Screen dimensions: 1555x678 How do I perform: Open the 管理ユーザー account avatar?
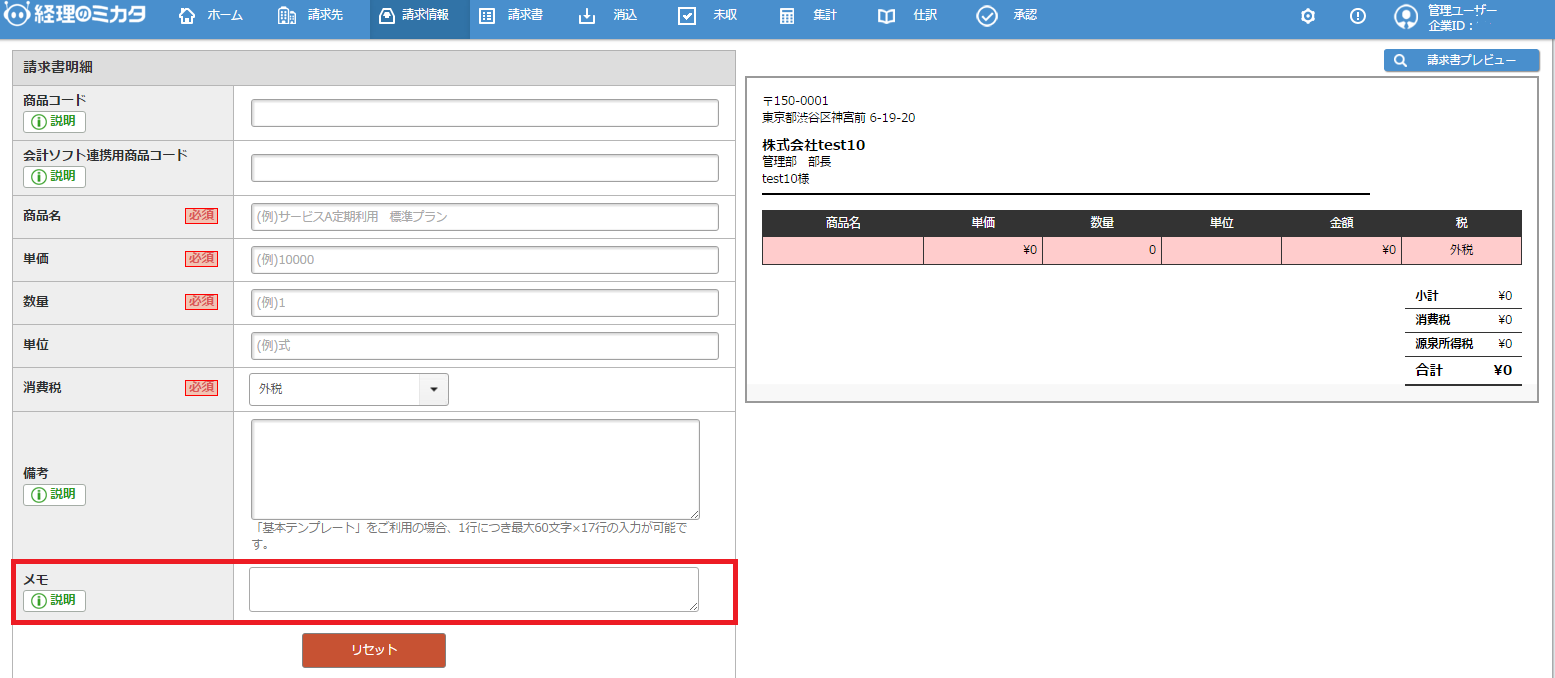[x=1406, y=17]
